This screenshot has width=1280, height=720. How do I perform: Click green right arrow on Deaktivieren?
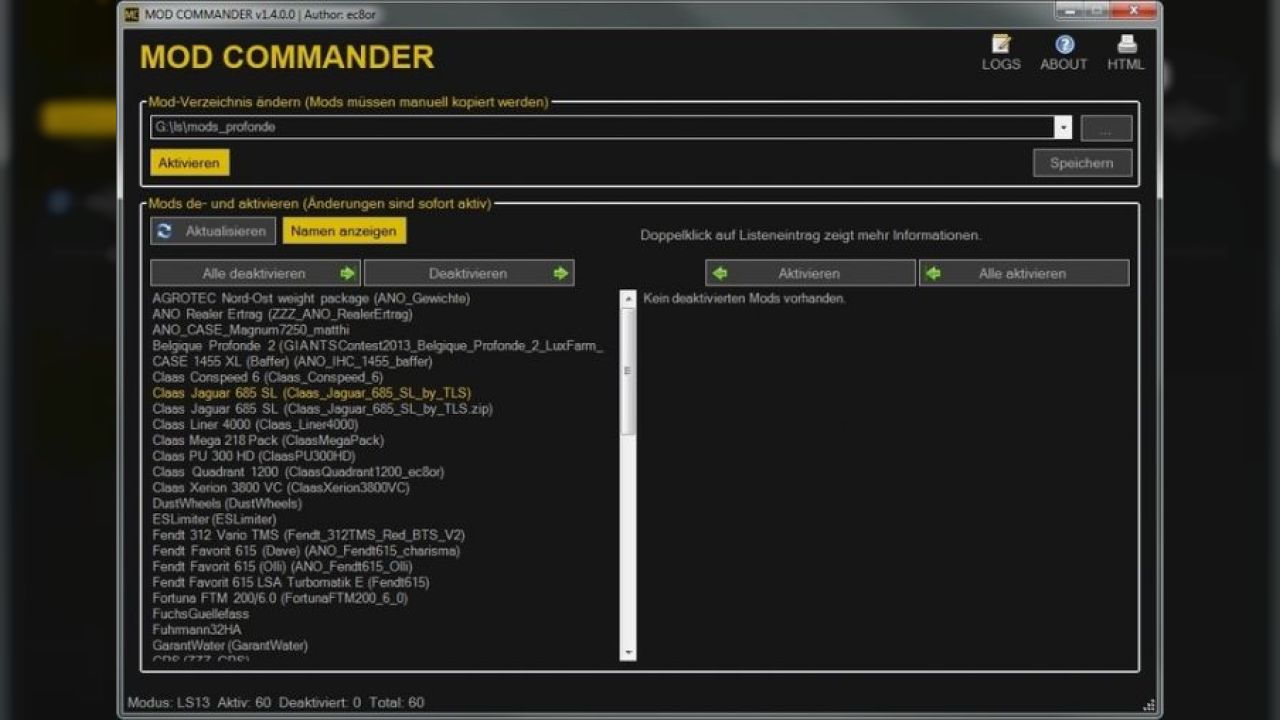tap(561, 273)
